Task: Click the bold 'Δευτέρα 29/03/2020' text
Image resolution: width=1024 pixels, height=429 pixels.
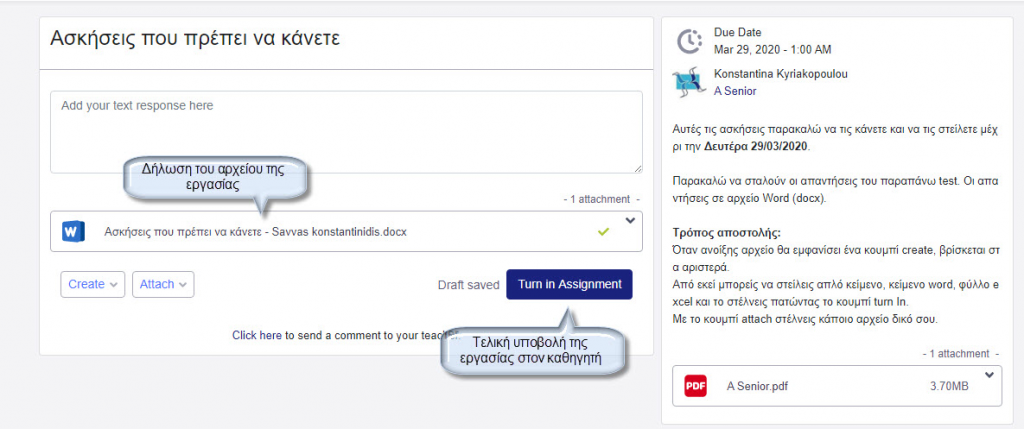Action: (757, 147)
